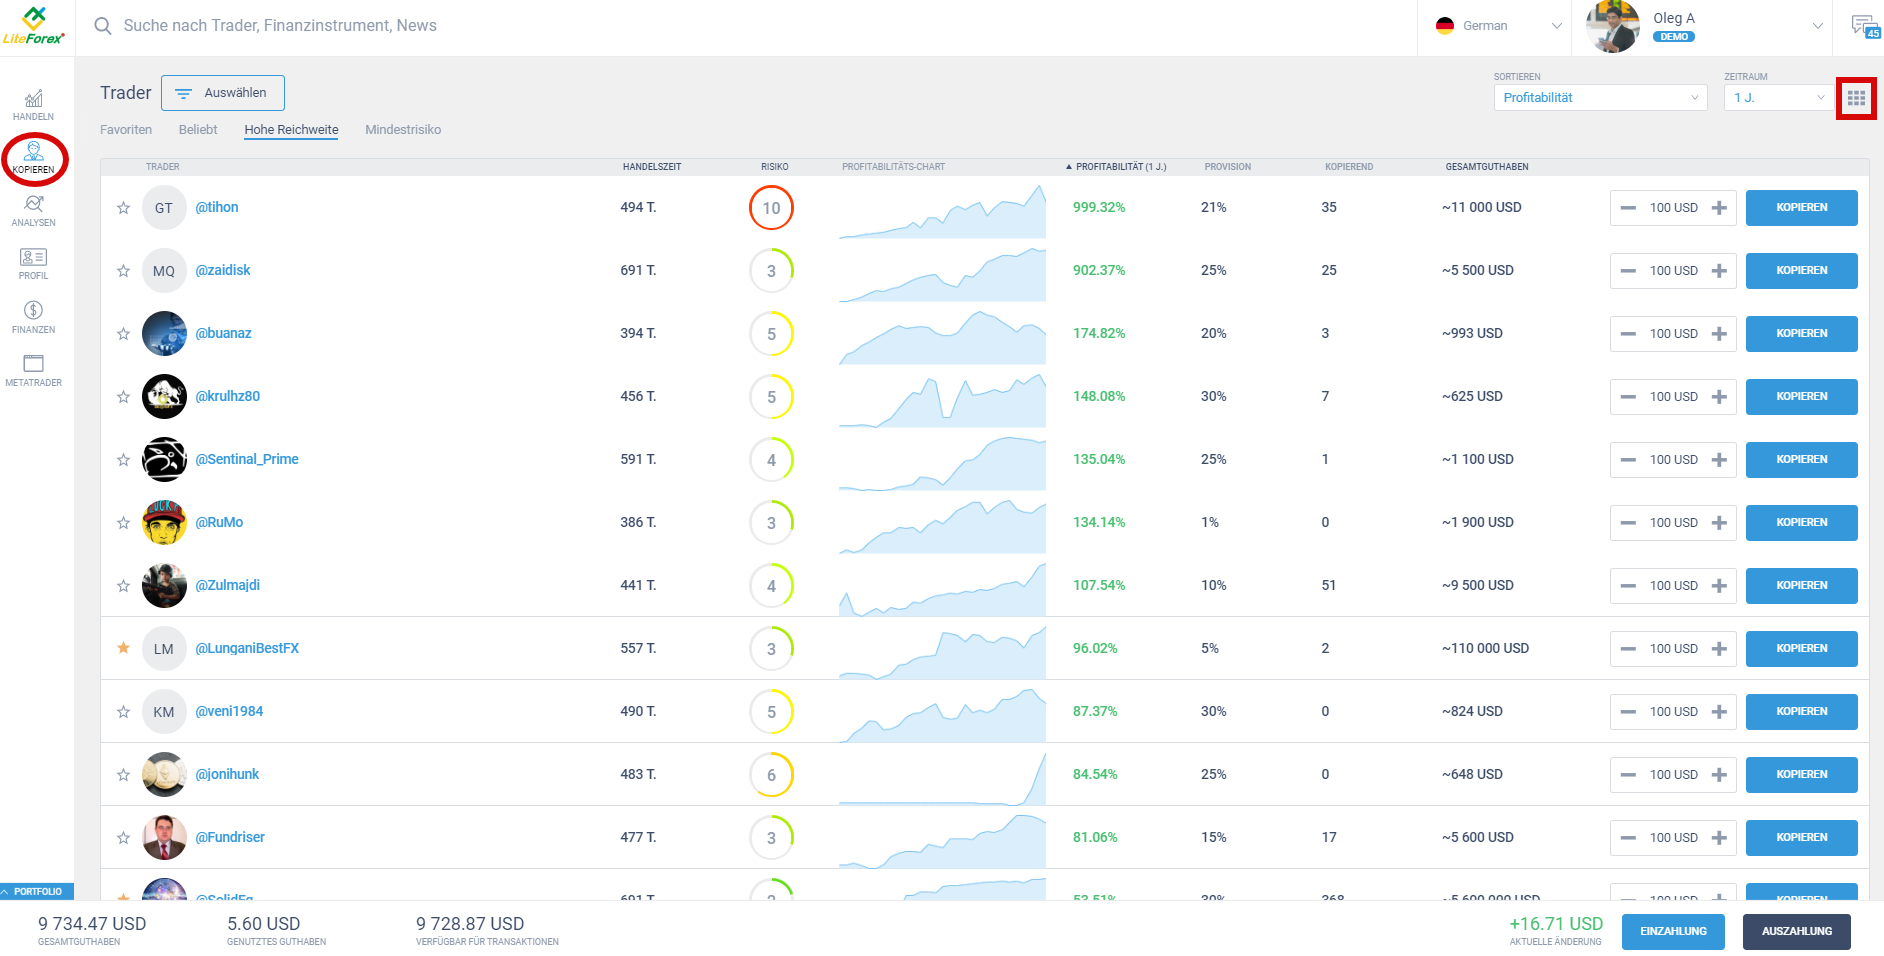Toggle the favorite star for @Fundriser
1884x956 pixels.
pos(124,837)
